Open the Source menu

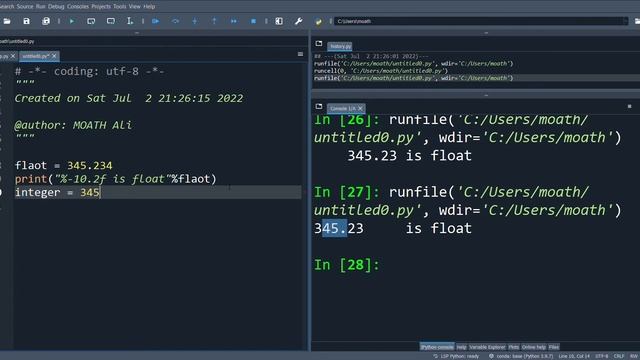(x=25, y=7)
